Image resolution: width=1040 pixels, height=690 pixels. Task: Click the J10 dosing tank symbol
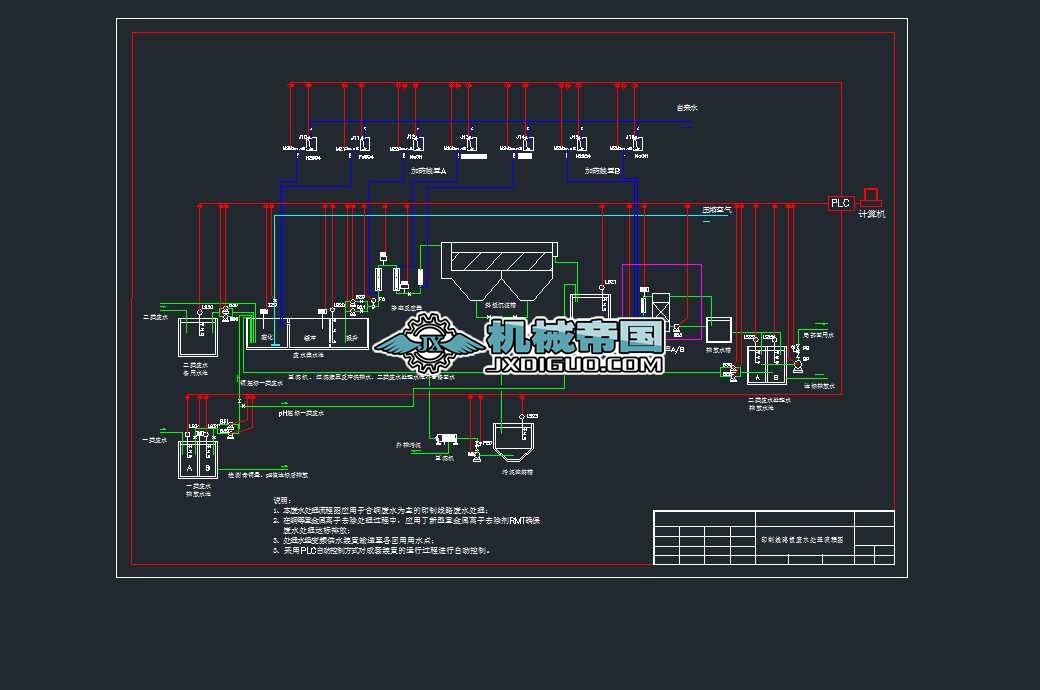point(312,144)
